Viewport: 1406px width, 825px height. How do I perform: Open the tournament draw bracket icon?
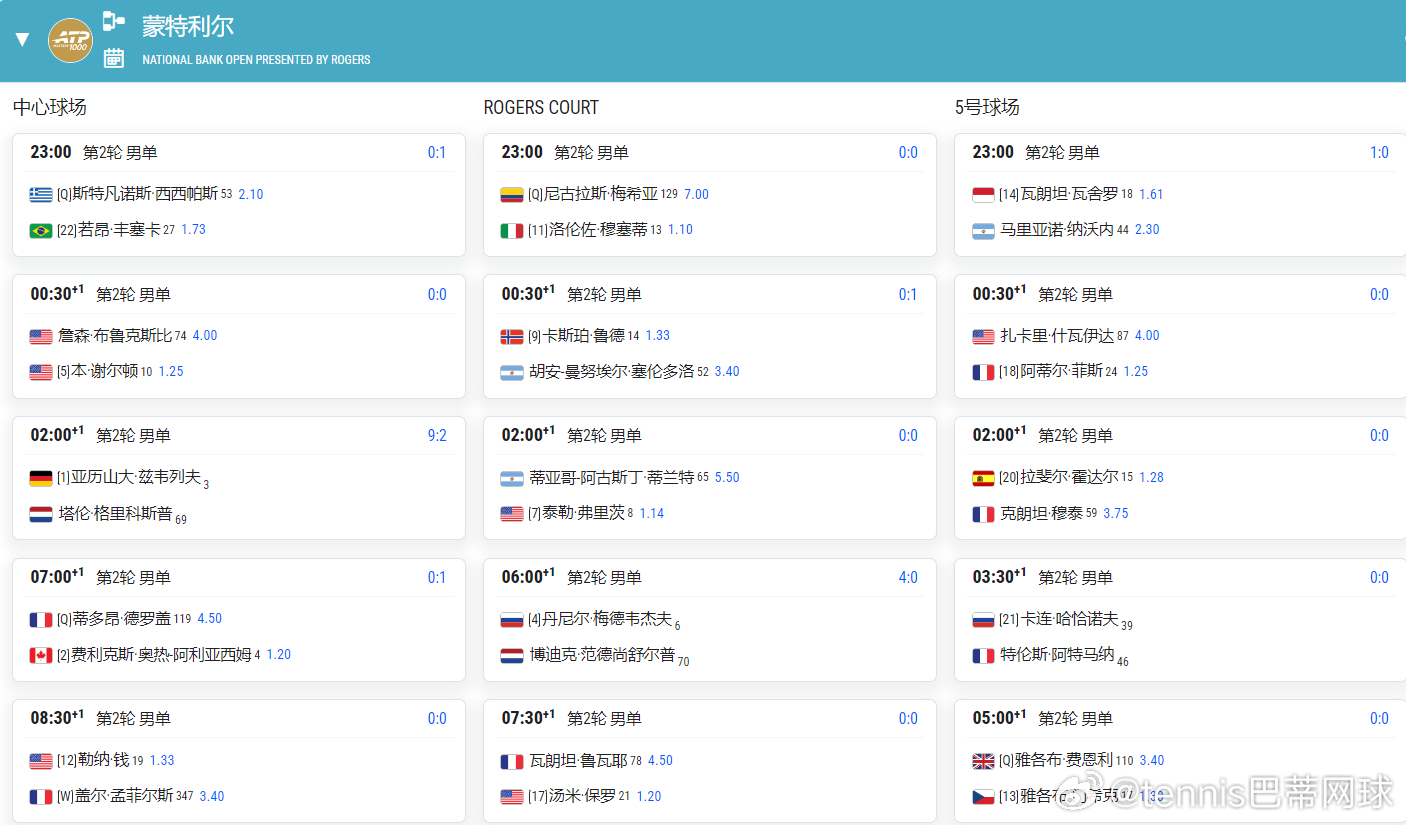(x=114, y=20)
